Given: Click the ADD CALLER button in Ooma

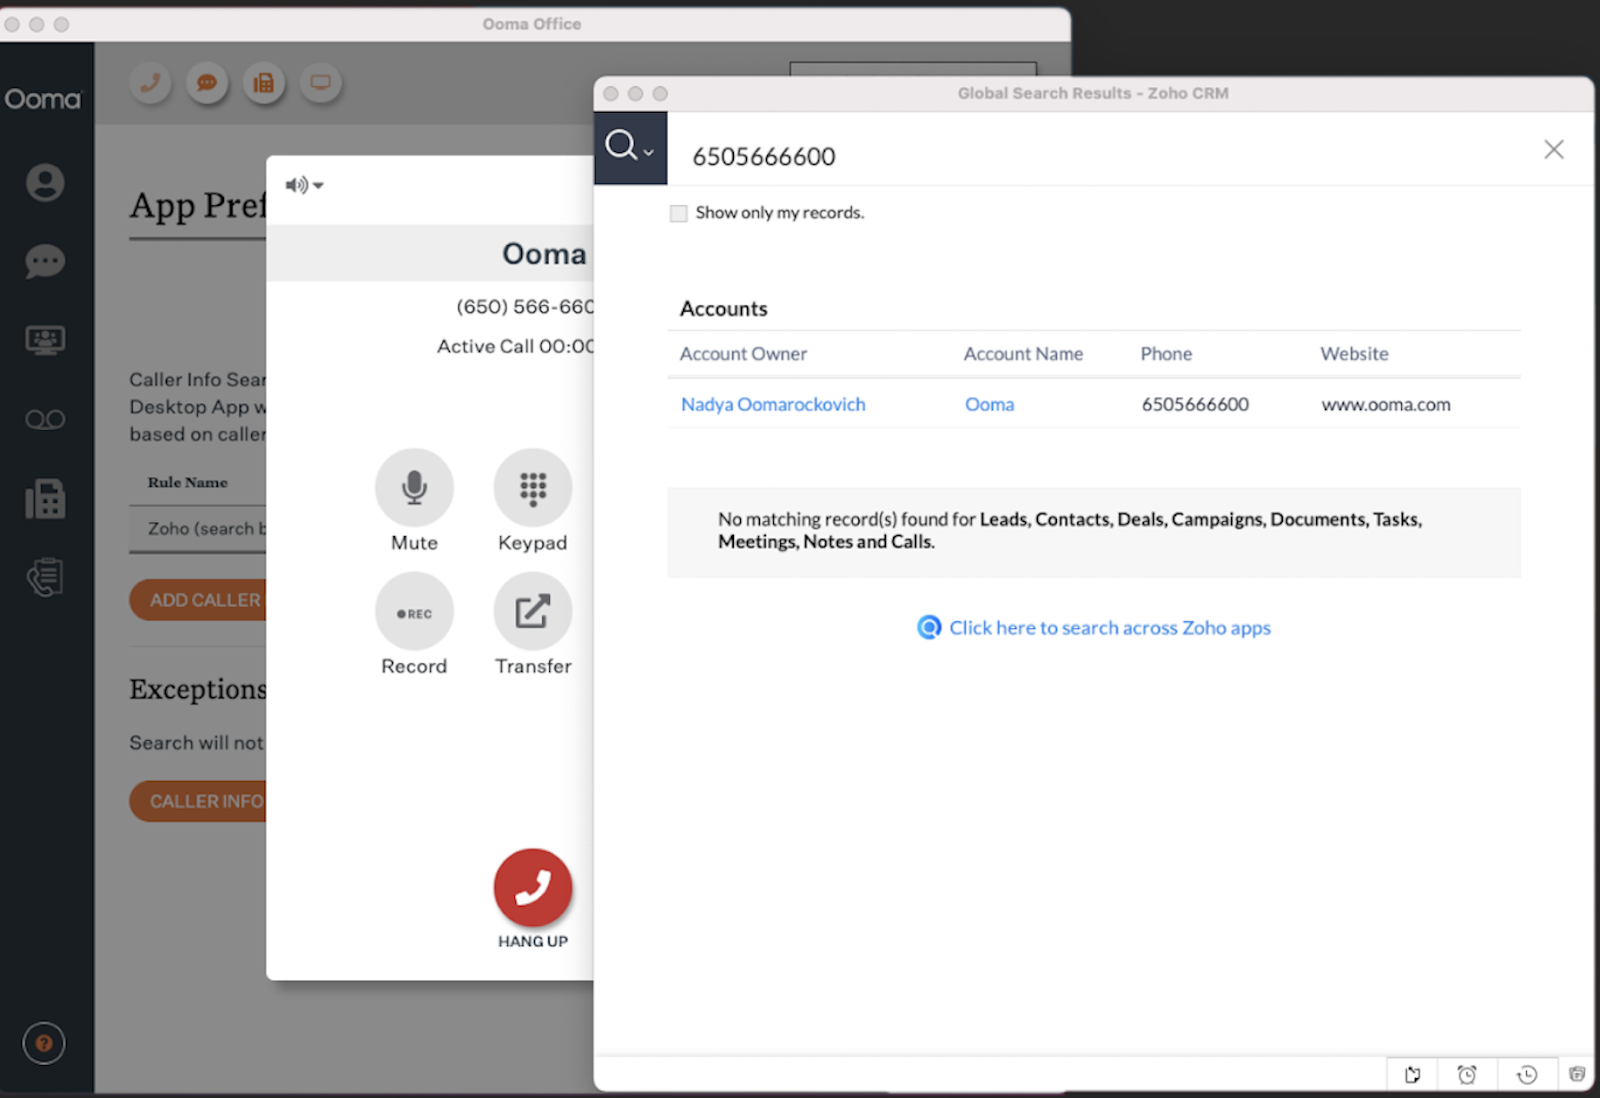Looking at the screenshot, I should click(x=198, y=600).
